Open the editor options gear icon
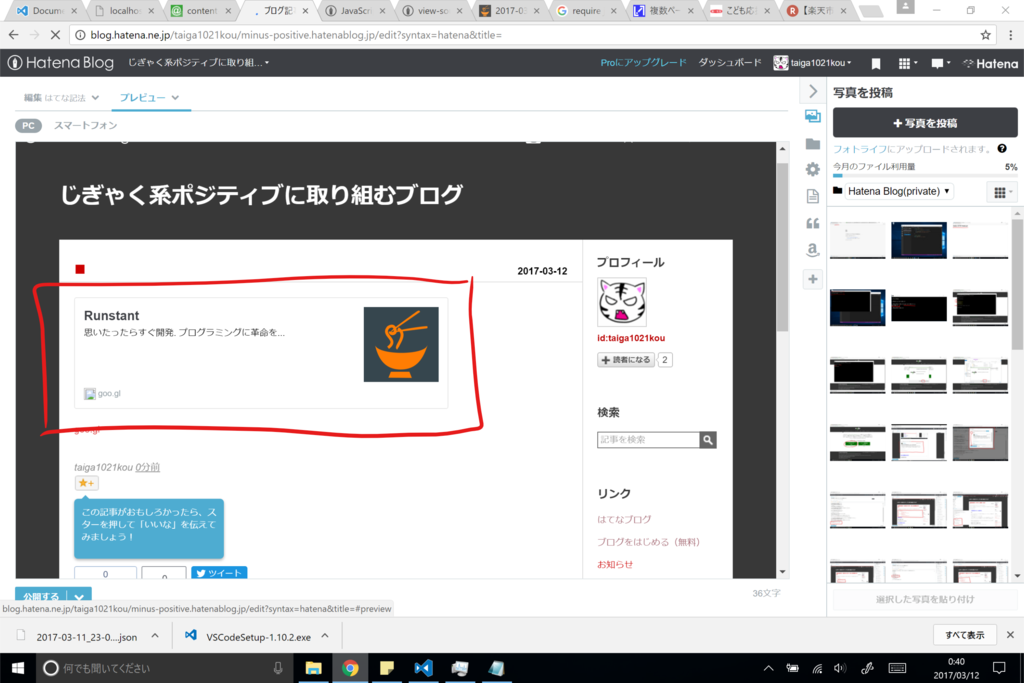The width and height of the screenshot is (1024, 683). (812, 170)
